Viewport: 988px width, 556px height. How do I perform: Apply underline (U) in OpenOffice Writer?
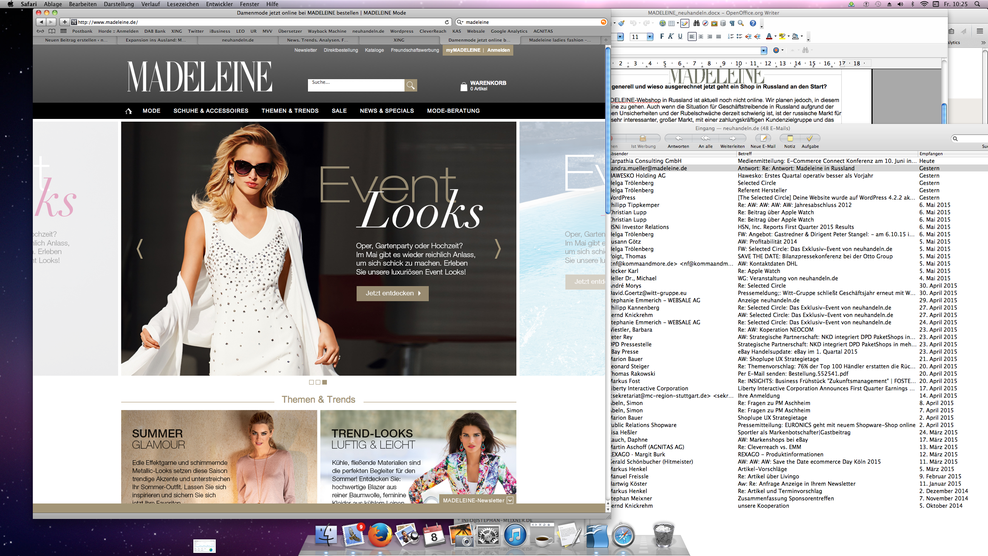point(680,37)
